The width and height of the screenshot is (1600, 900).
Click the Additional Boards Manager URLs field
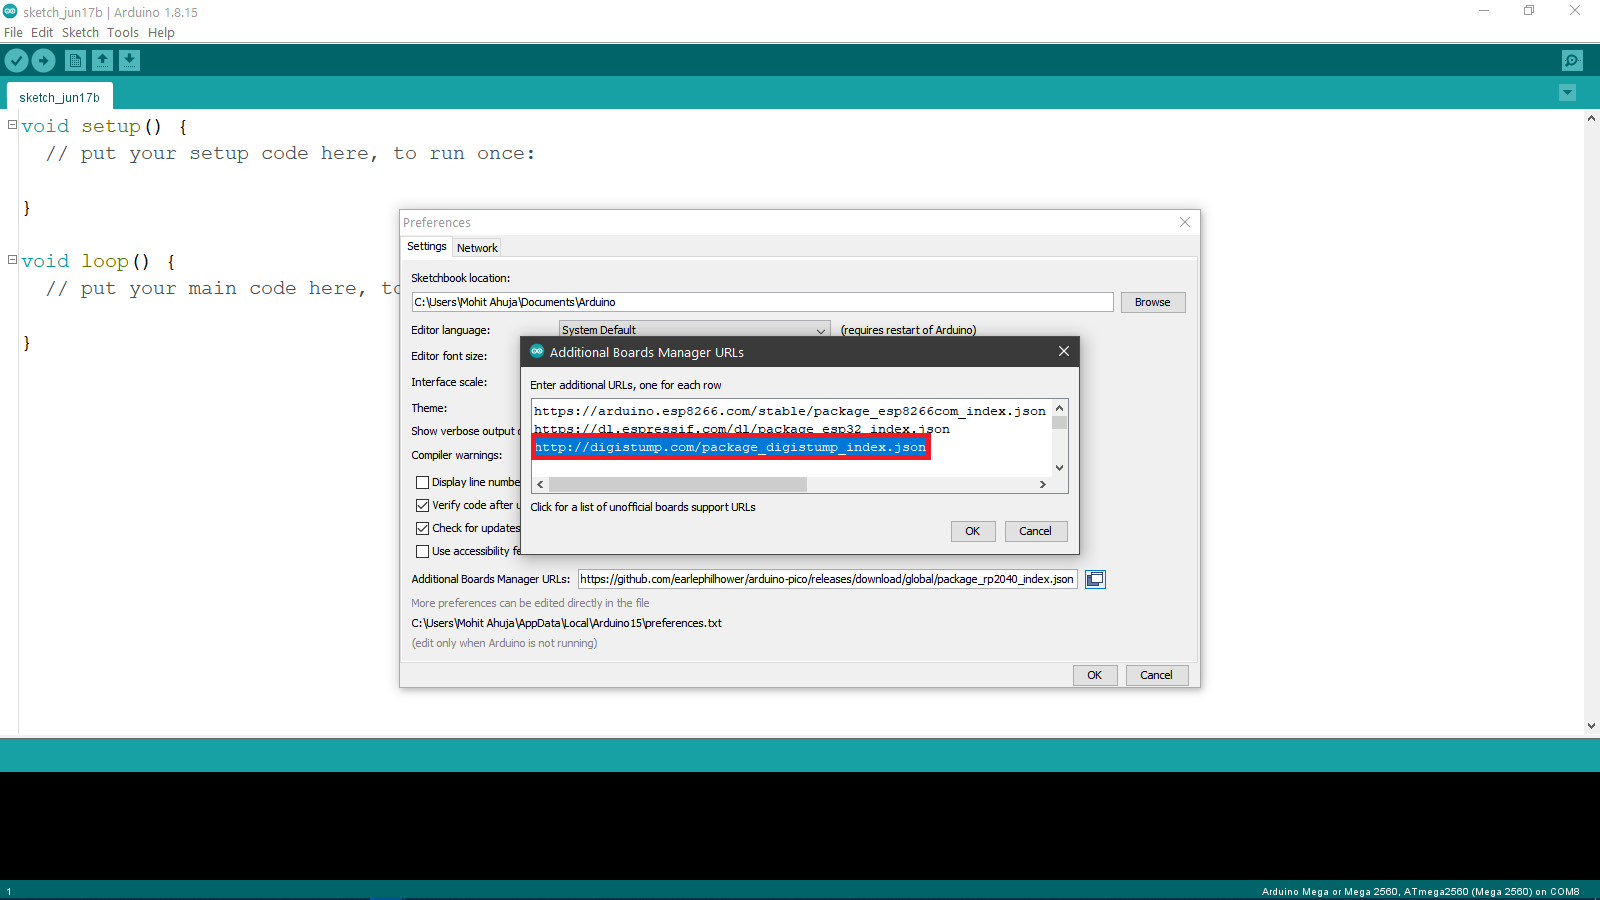(828, 579)
